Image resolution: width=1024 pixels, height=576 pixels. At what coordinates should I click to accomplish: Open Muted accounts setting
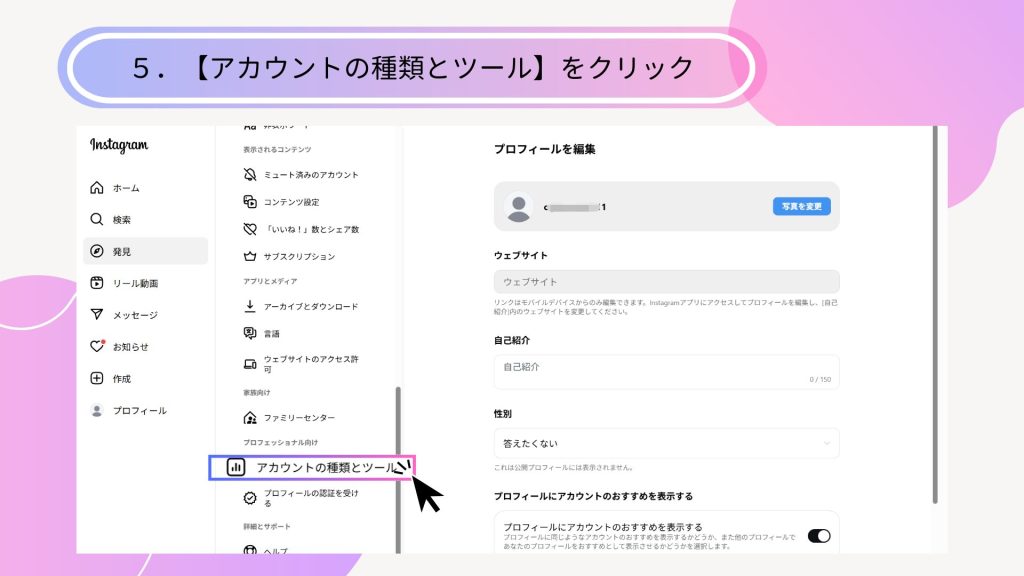coord(310,174)
